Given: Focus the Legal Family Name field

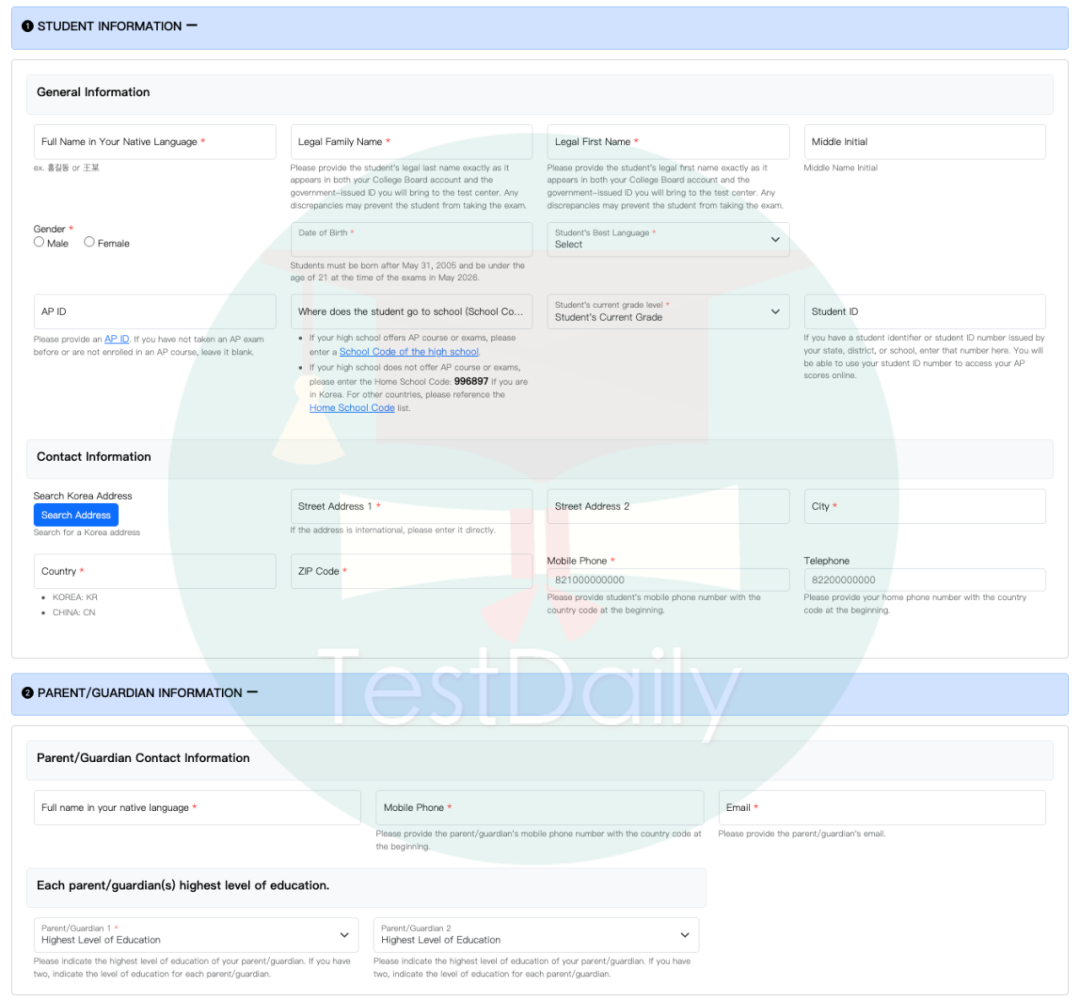Looking at the screenshot, I should pyautogui.click(x=411, y=142).
